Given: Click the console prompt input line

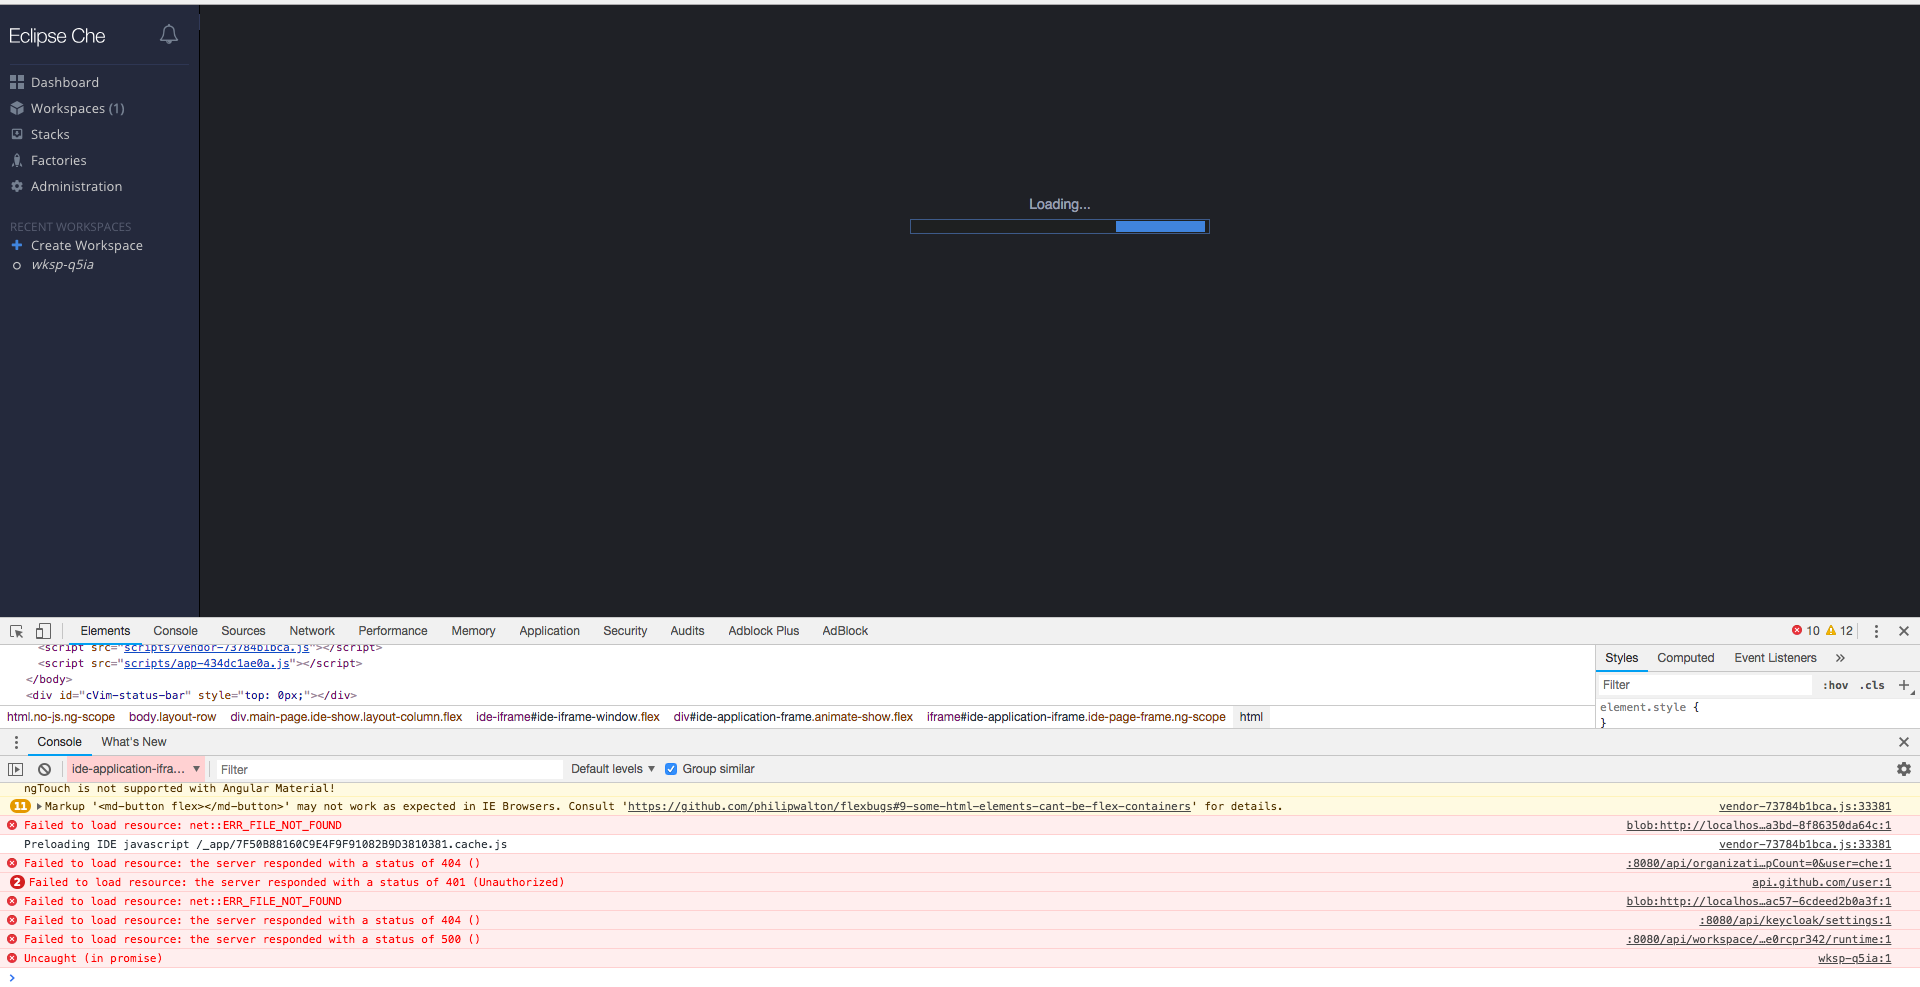Looking at the screenshot, I should (960, 978).
